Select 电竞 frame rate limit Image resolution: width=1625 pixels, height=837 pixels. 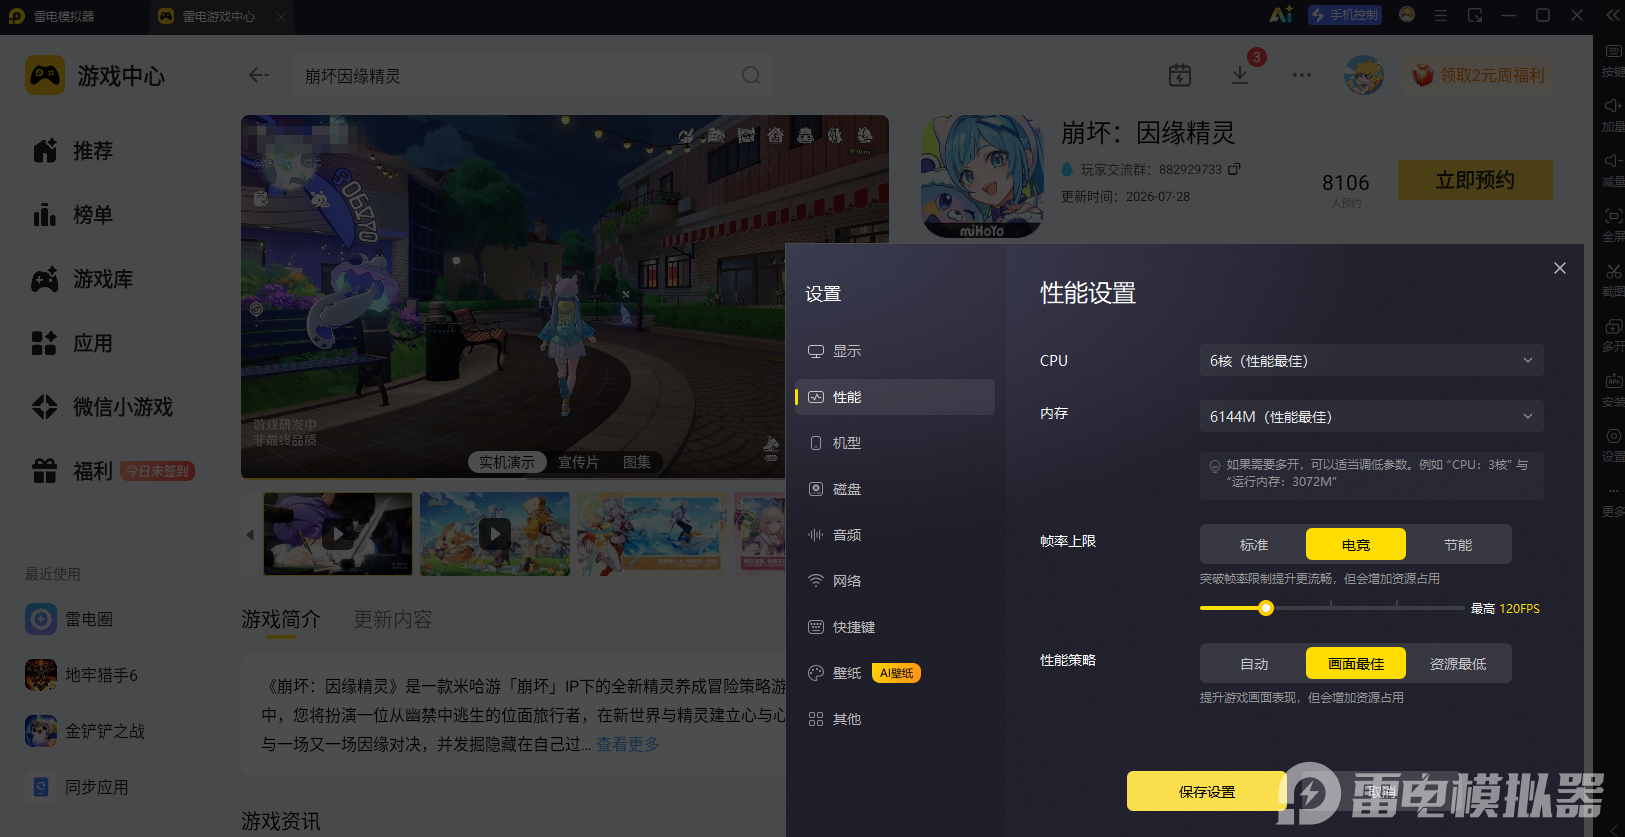pyautogui.click(x=1356, y=544)
